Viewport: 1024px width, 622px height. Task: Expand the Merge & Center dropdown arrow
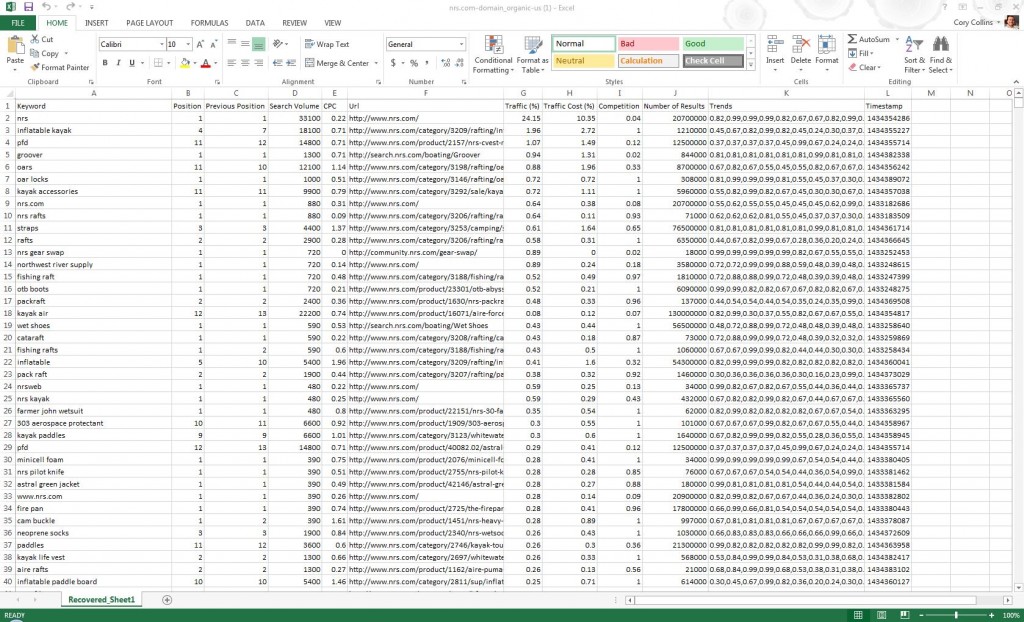pos(375,63)
